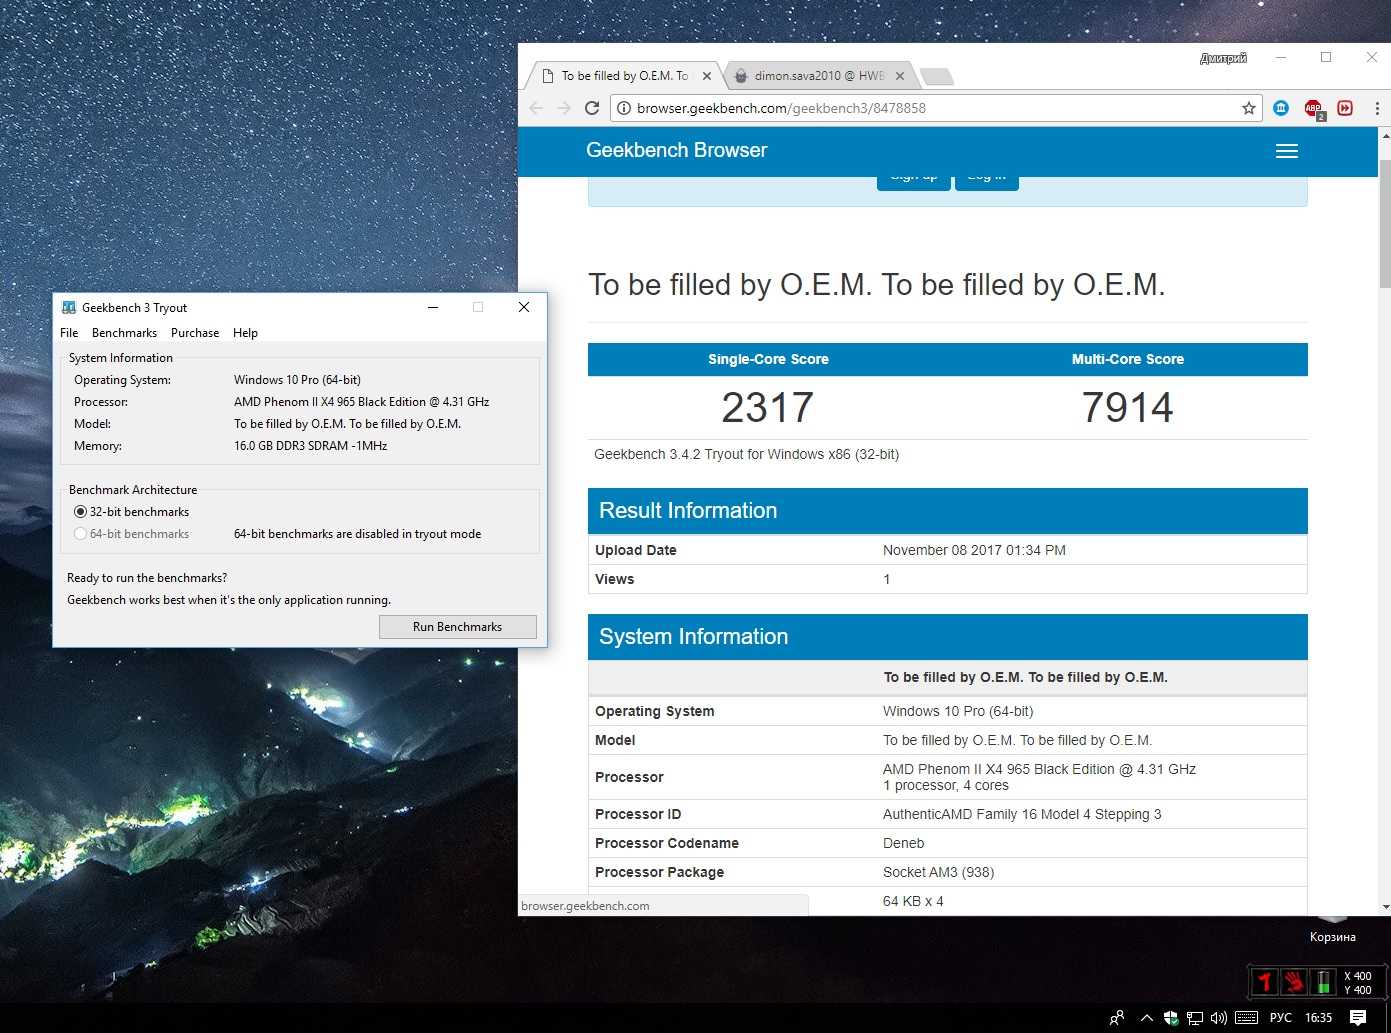Show hidden tray icons chevron
Screen dimensions: 1391x1033
1147,1018
